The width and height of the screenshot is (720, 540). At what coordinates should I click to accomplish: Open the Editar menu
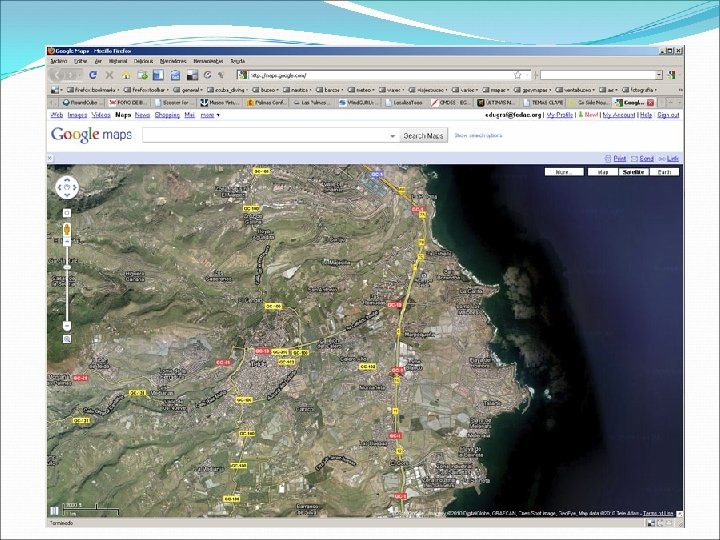[x=81, y=61]
